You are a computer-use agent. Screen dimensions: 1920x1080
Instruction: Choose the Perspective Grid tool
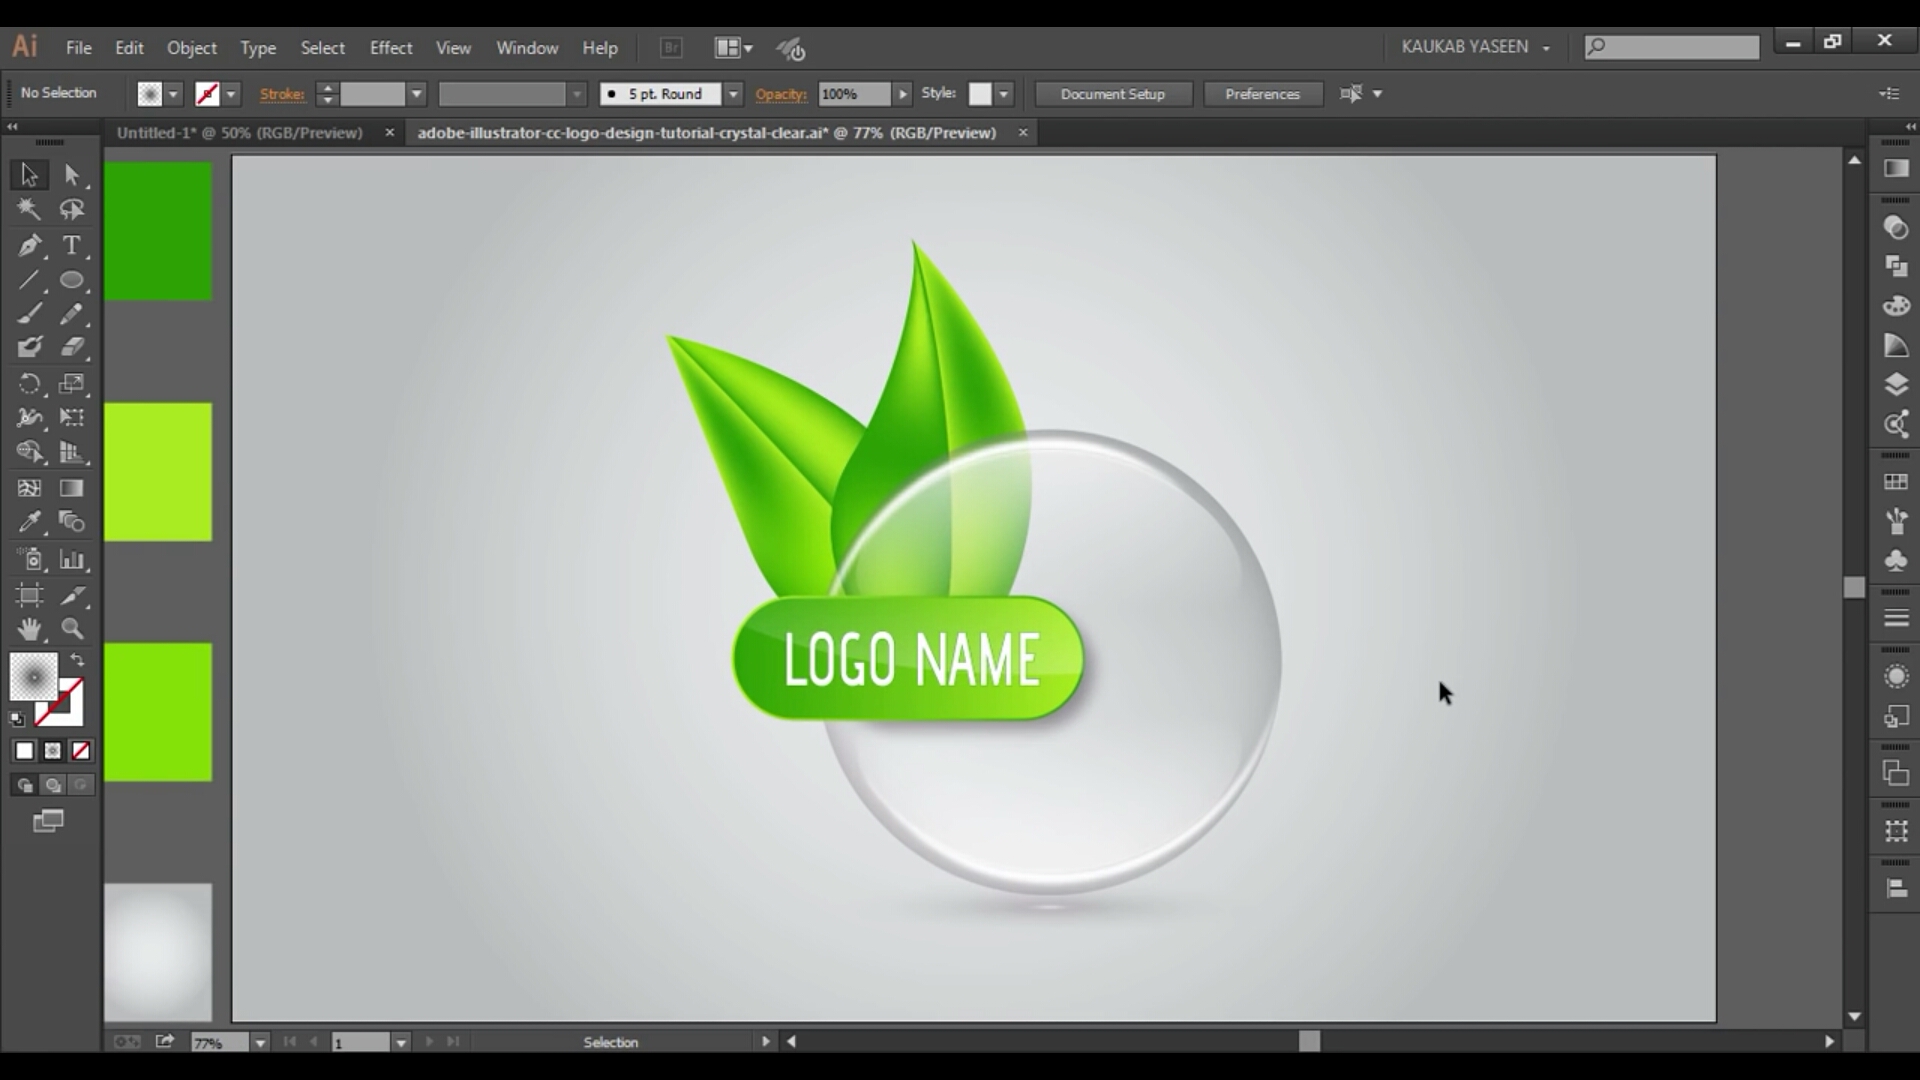pyautogui.click(x=72, y=452)
